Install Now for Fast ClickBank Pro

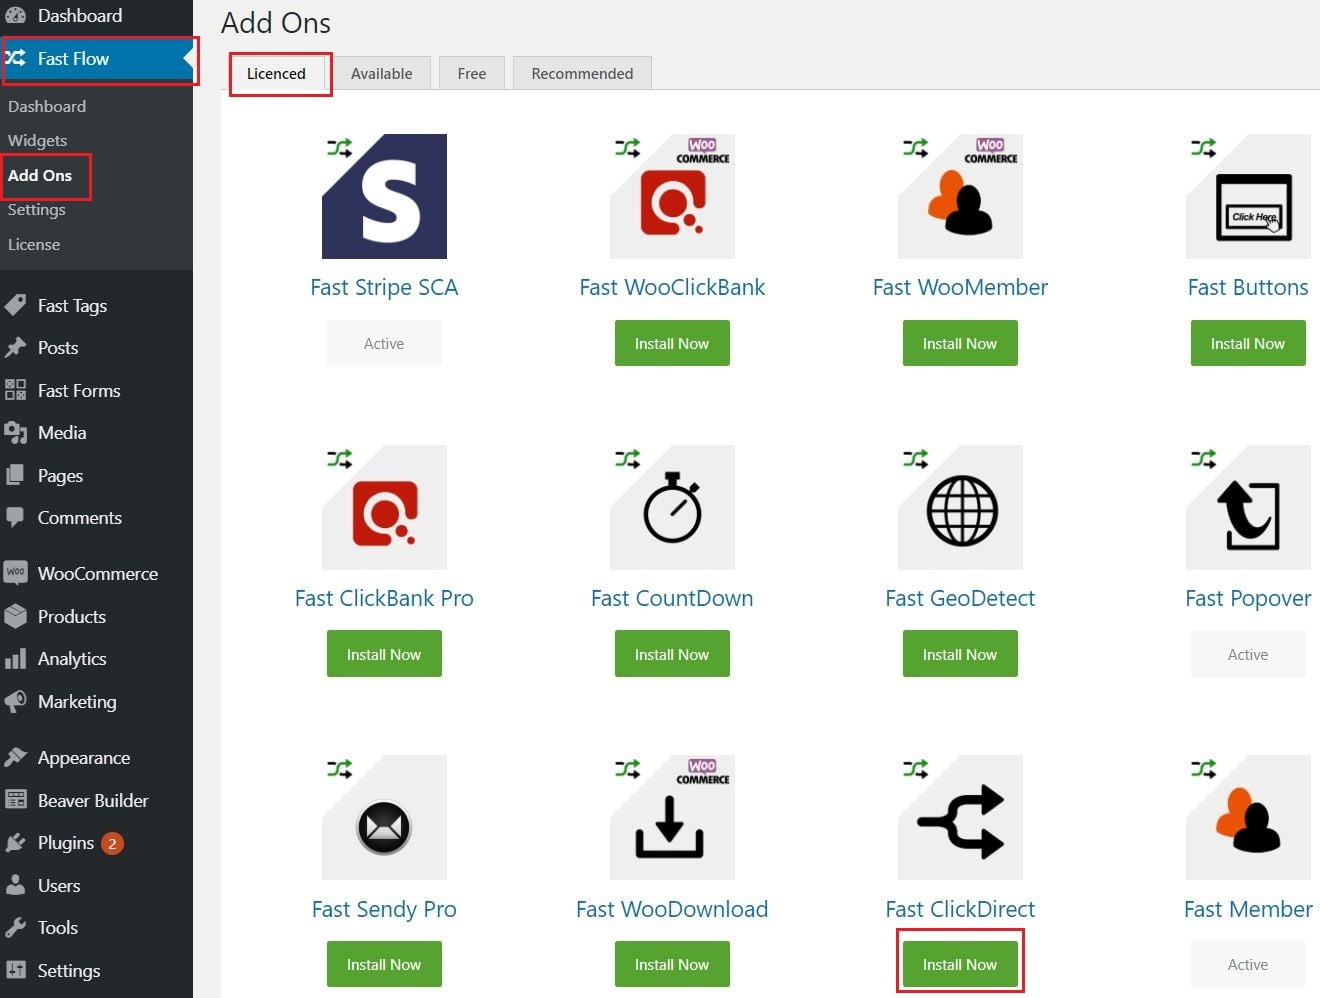point(384,654)
